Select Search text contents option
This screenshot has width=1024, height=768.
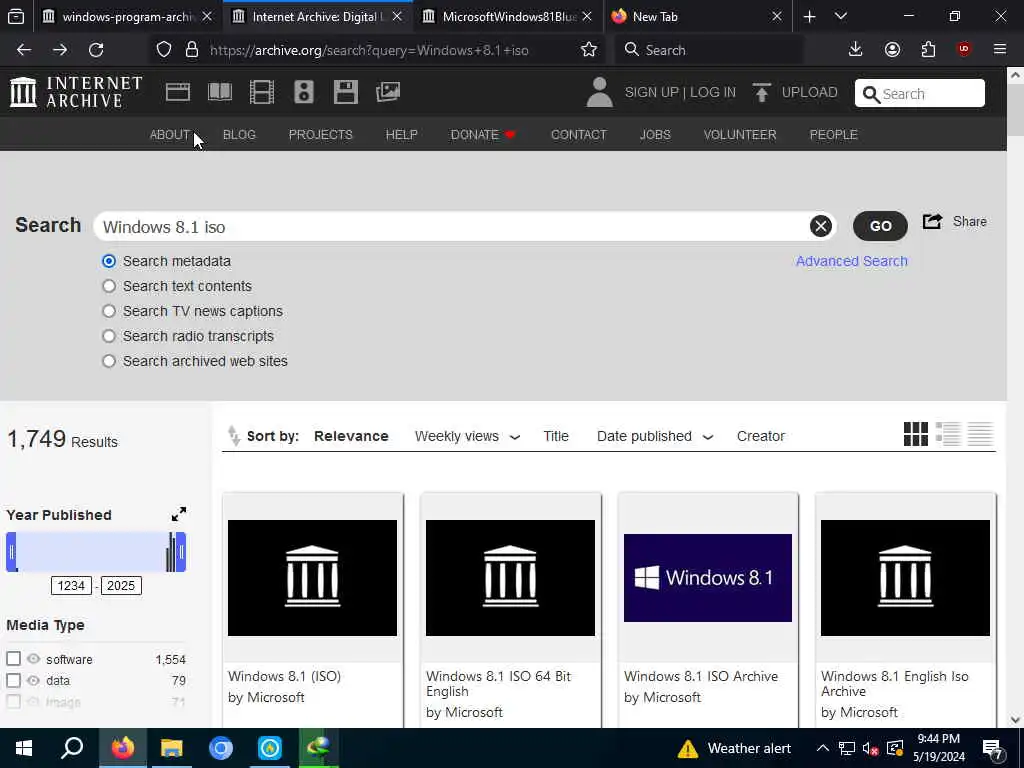[x=109, y=286]
